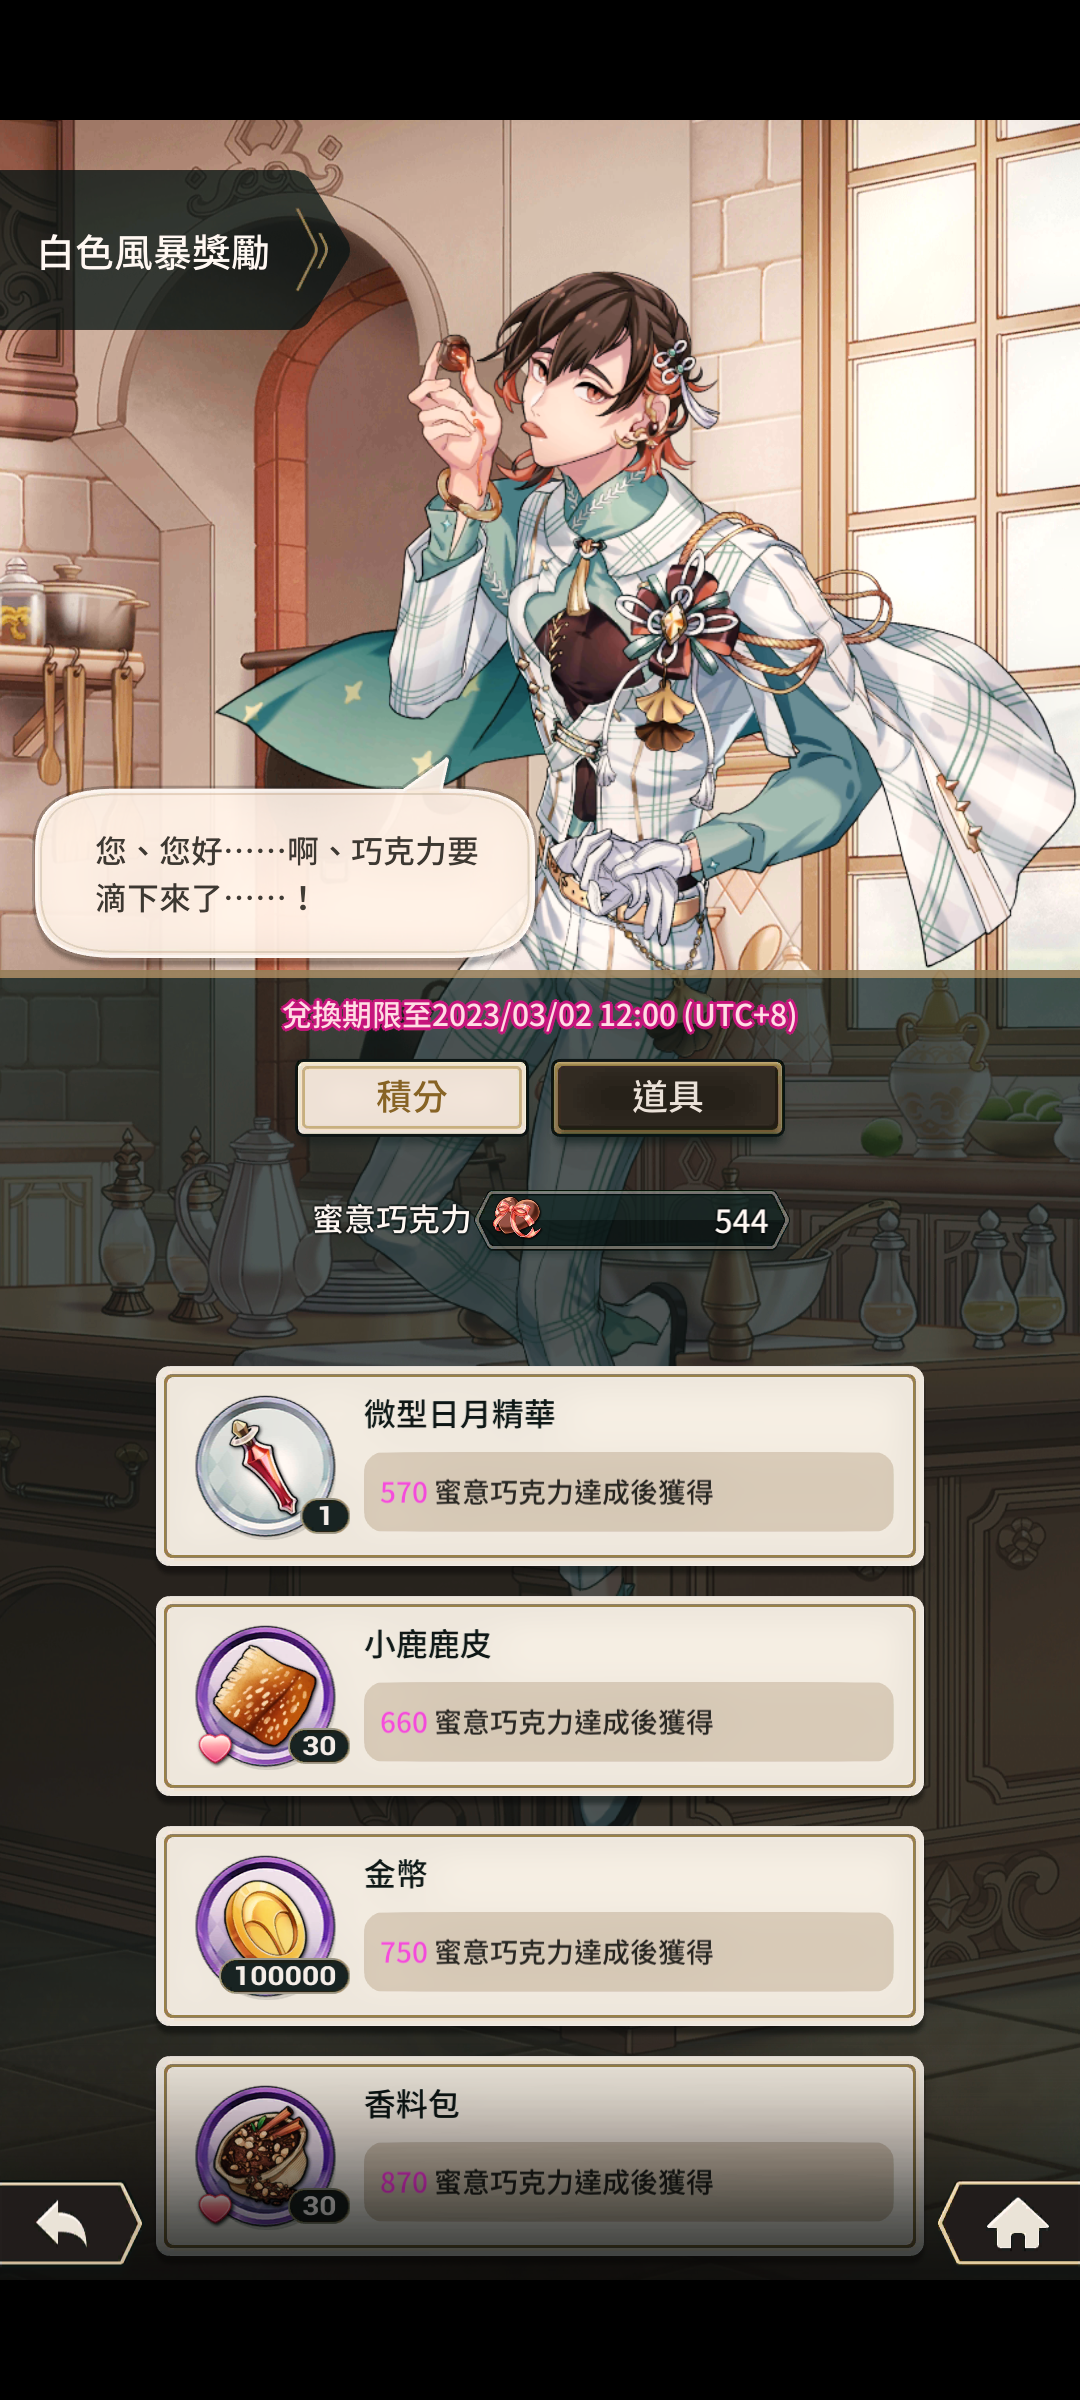
Task: Tap the 蜜意巧克力 ribbon chocolate currency icon
Action: [x=516, y=1219]
